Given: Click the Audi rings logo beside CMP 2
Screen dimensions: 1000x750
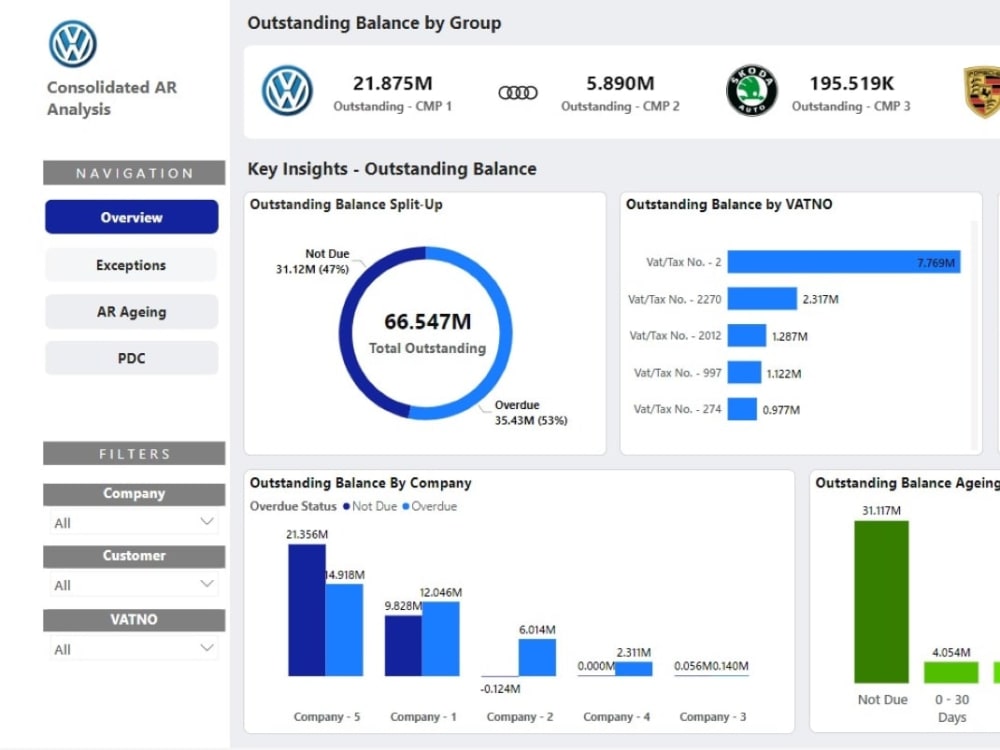Looking at the screenshot, I should [x=518, y=93].
